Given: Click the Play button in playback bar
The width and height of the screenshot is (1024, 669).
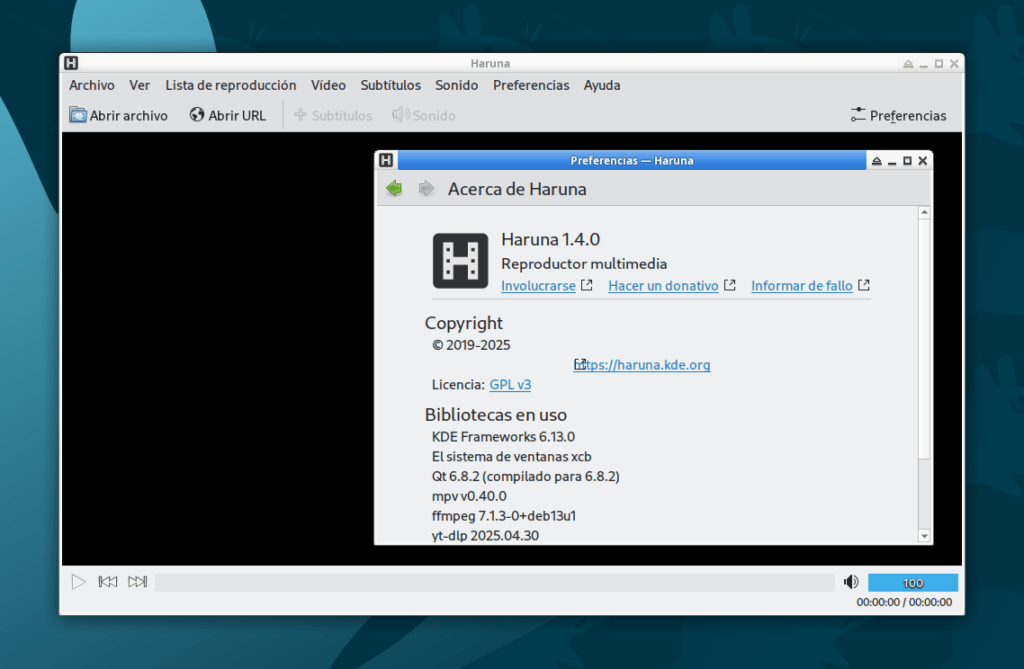Looking at the screenshot, I should point(78,582).
